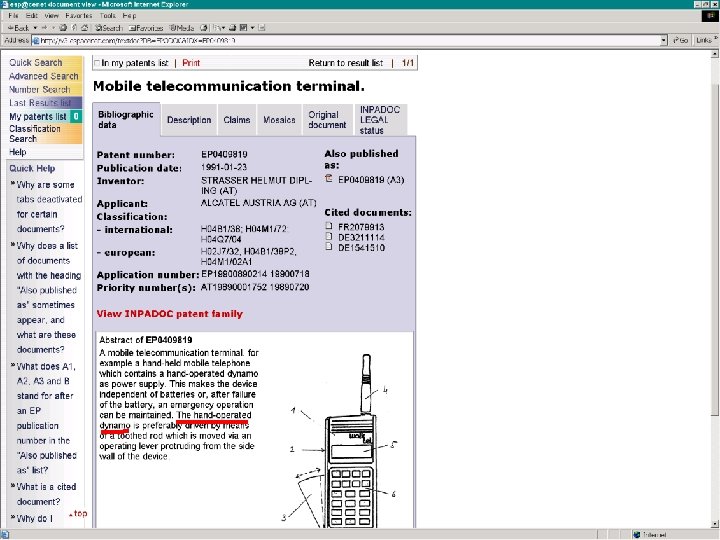Click the Back button in toolbar
720x540 pixels.
[19, 28]
